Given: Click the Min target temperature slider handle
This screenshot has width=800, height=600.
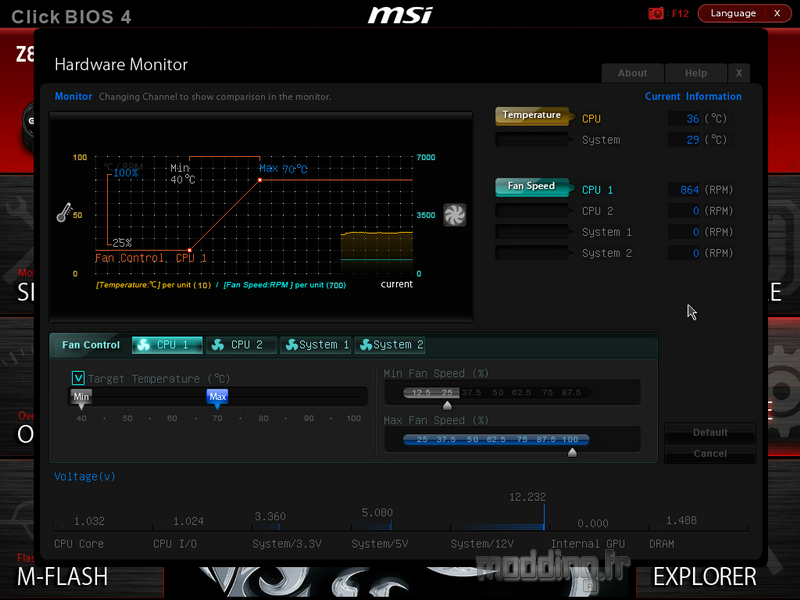Looking at the screenshot, I should (x=81, y=398).
